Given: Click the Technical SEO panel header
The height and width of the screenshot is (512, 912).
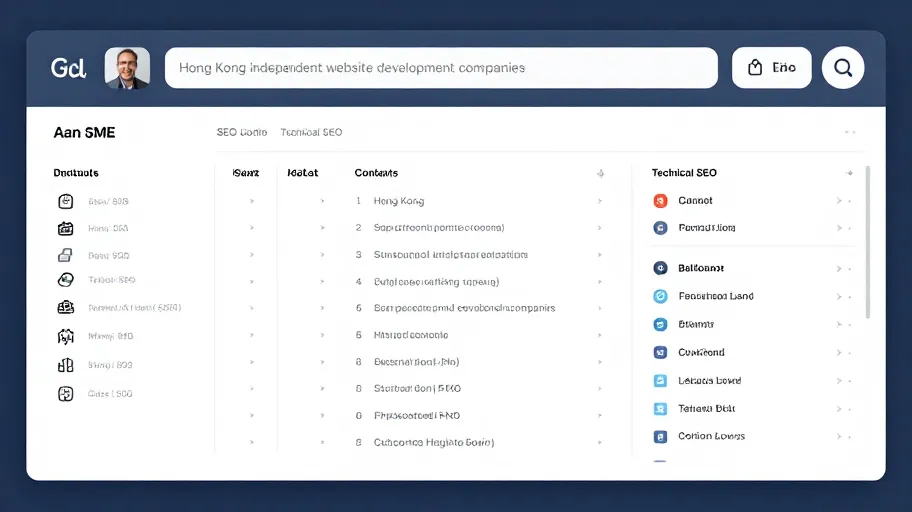Looking at the screenshot, I should (684, 173).
